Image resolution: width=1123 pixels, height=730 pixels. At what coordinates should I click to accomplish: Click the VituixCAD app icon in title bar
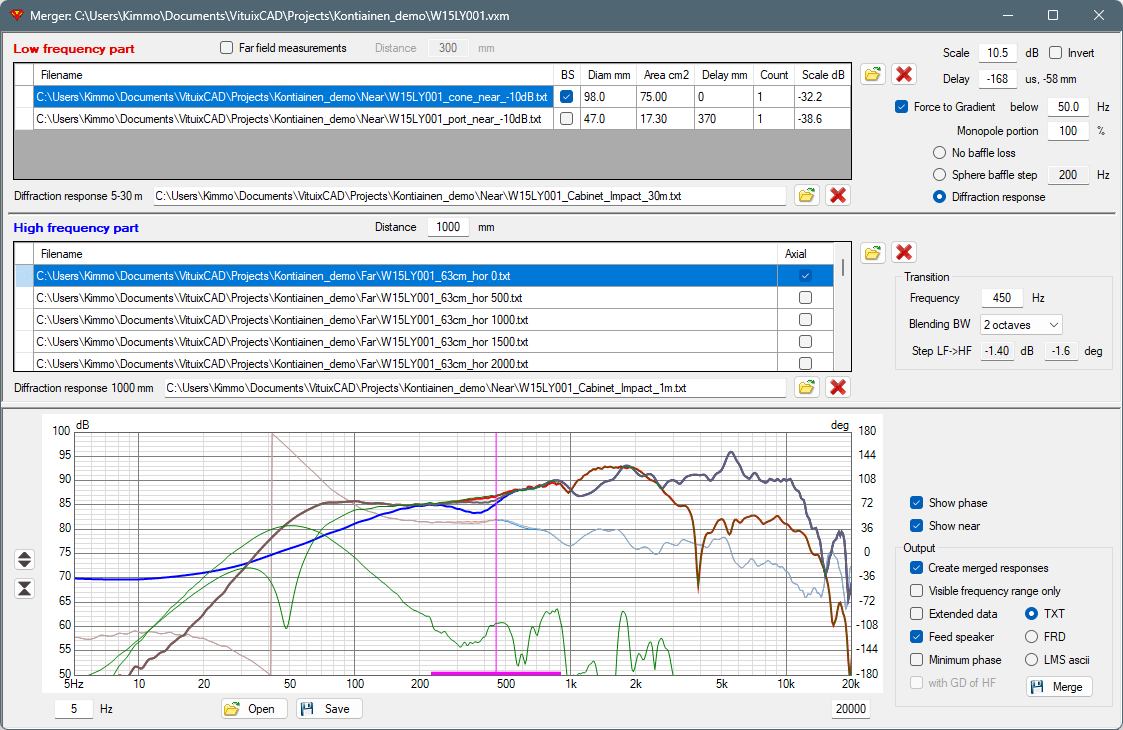click(15, 15)
